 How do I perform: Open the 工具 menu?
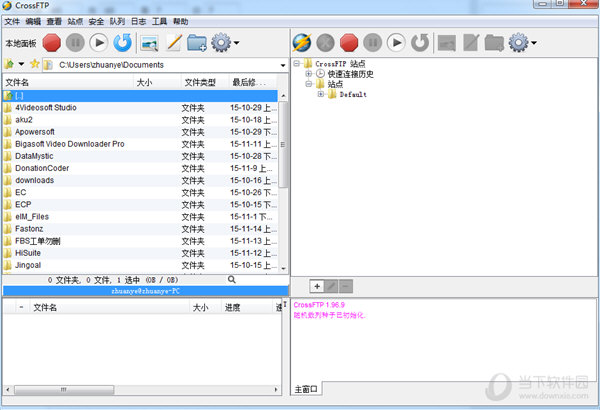coord(159,21)
